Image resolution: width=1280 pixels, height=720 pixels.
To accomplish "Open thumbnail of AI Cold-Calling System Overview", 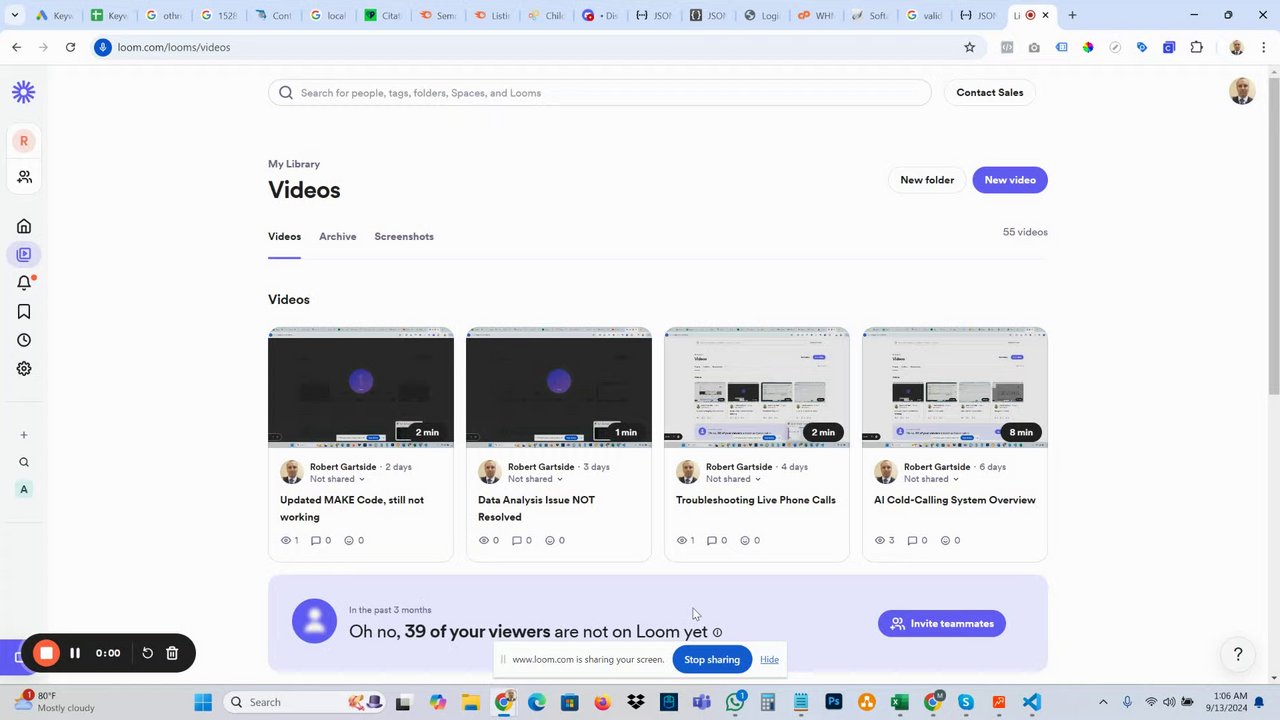I will coord(955,387).
